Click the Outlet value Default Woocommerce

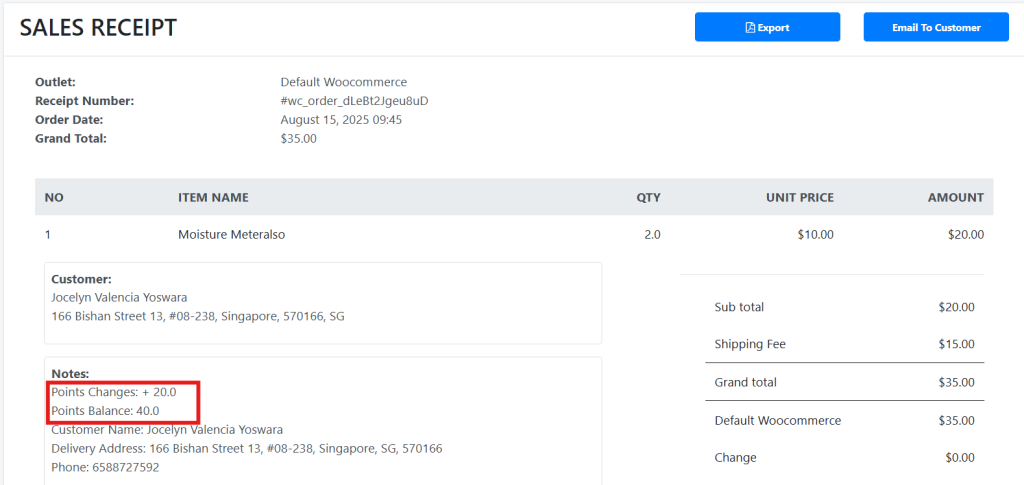(x=343, y=82)
